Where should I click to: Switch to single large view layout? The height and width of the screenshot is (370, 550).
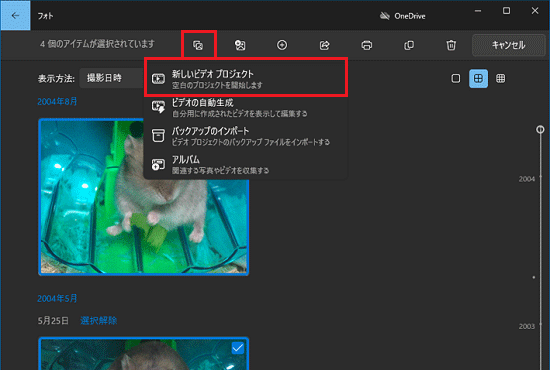pyautogui.click(x=456, y=78)
